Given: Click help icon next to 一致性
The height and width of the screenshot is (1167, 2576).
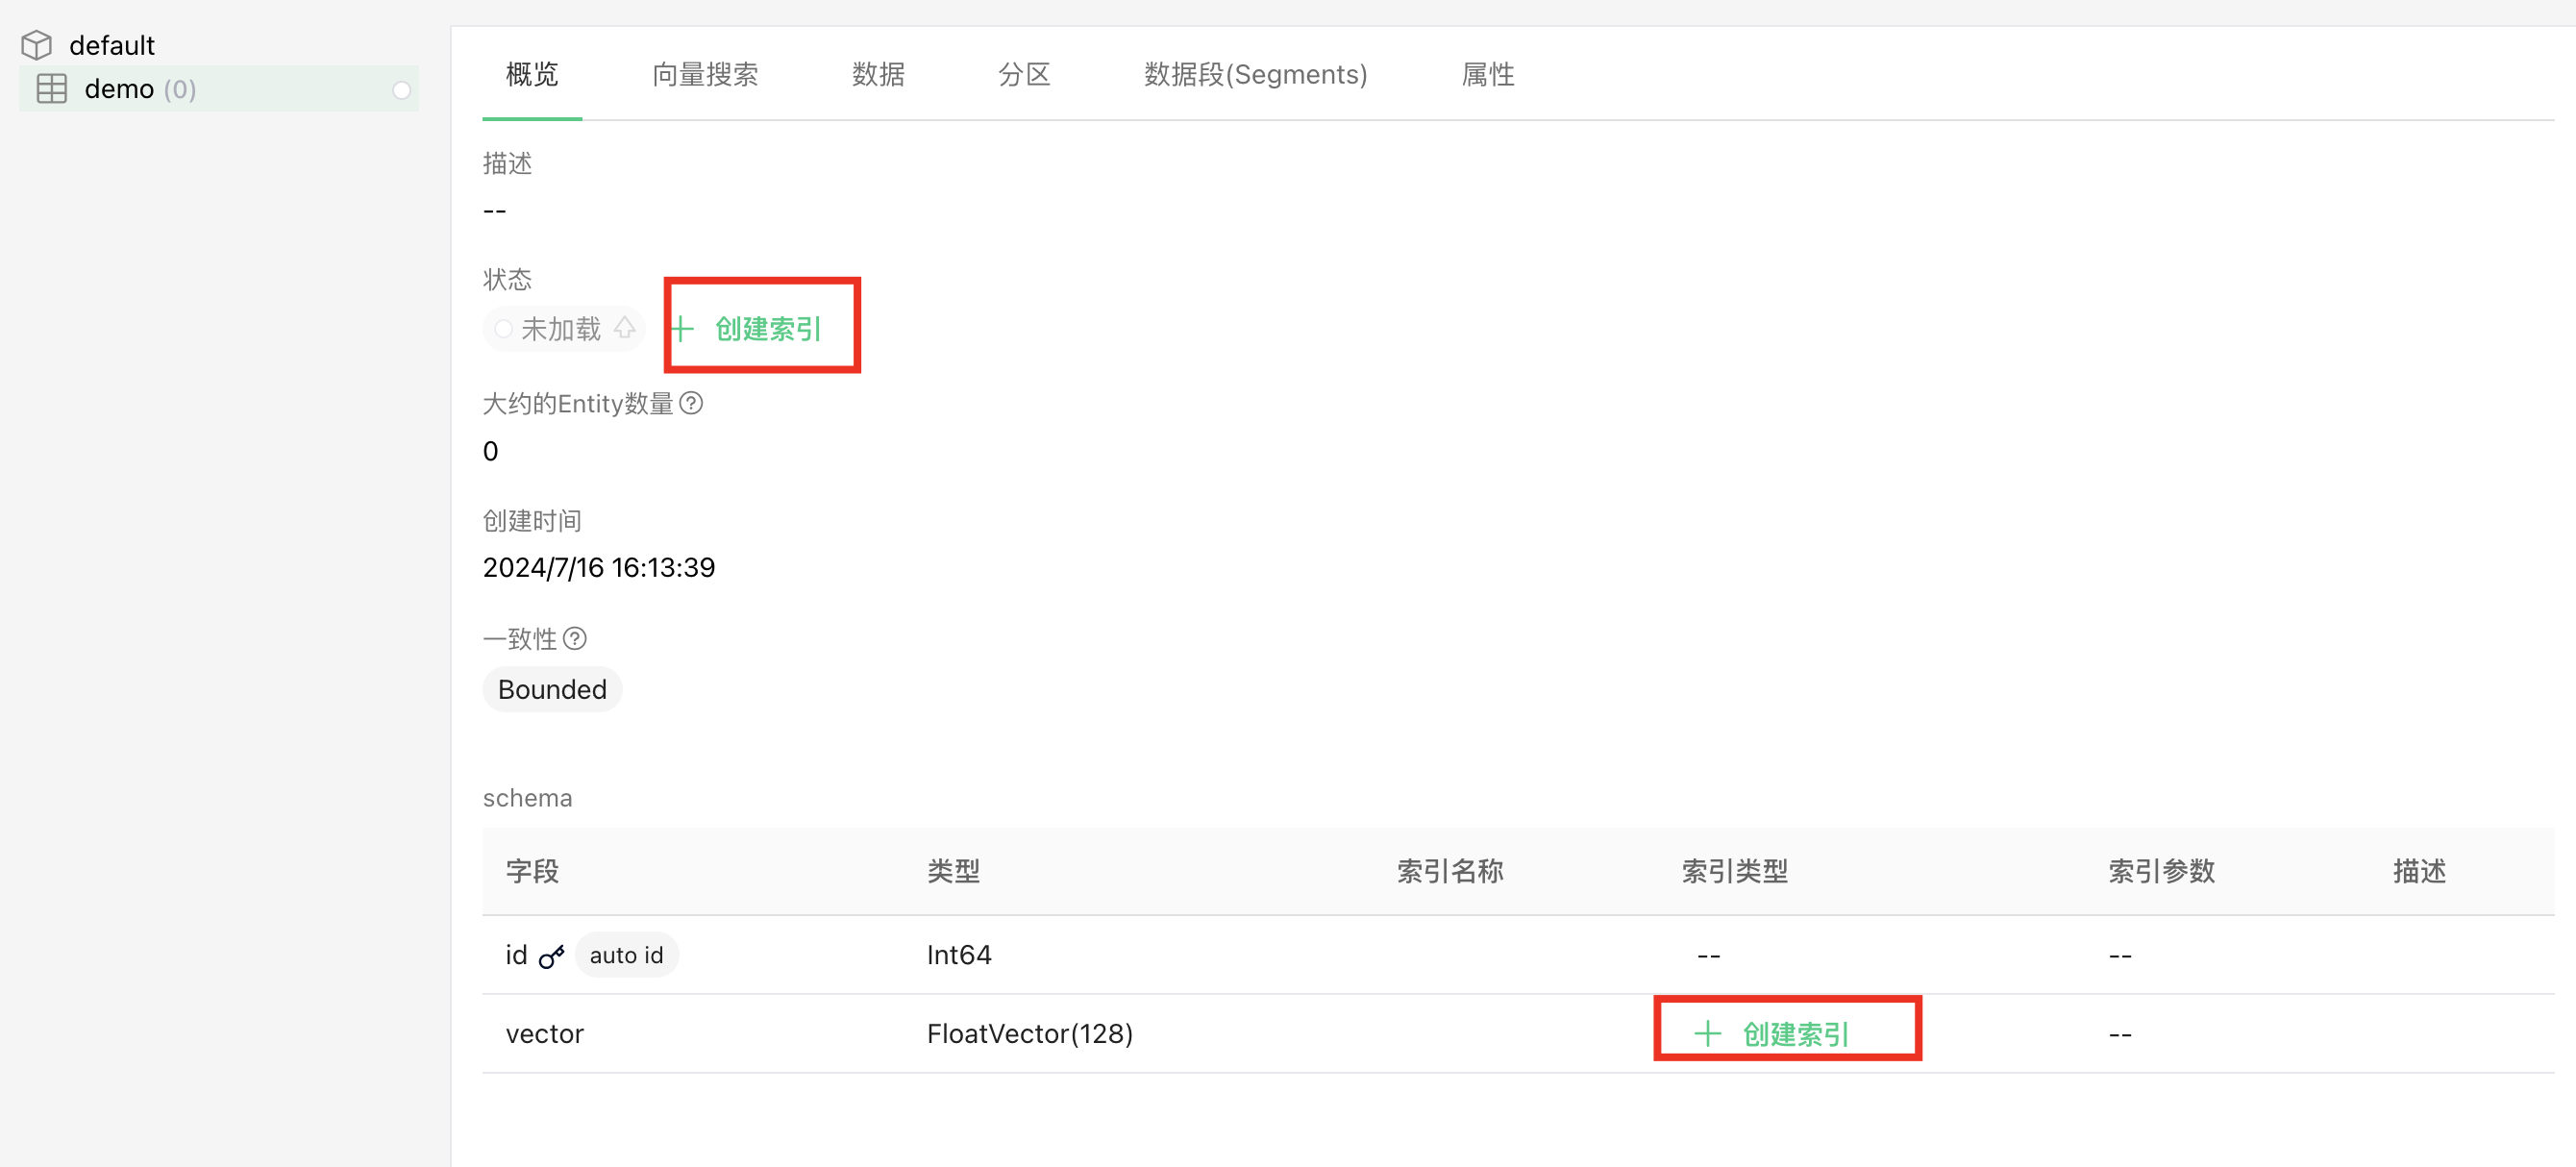Looking at the screenshot, I should 575,638.
